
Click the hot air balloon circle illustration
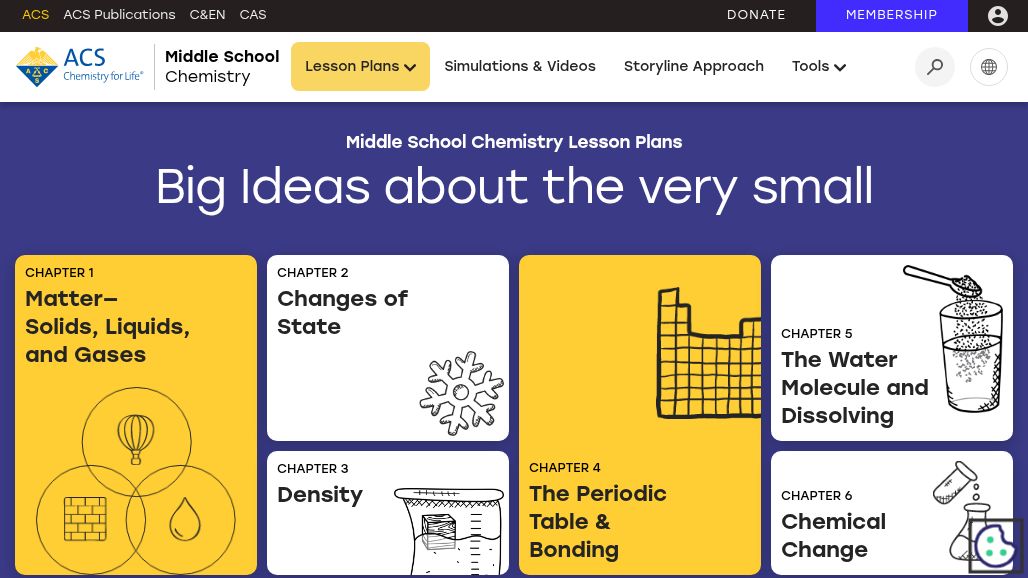click(136, 440)
